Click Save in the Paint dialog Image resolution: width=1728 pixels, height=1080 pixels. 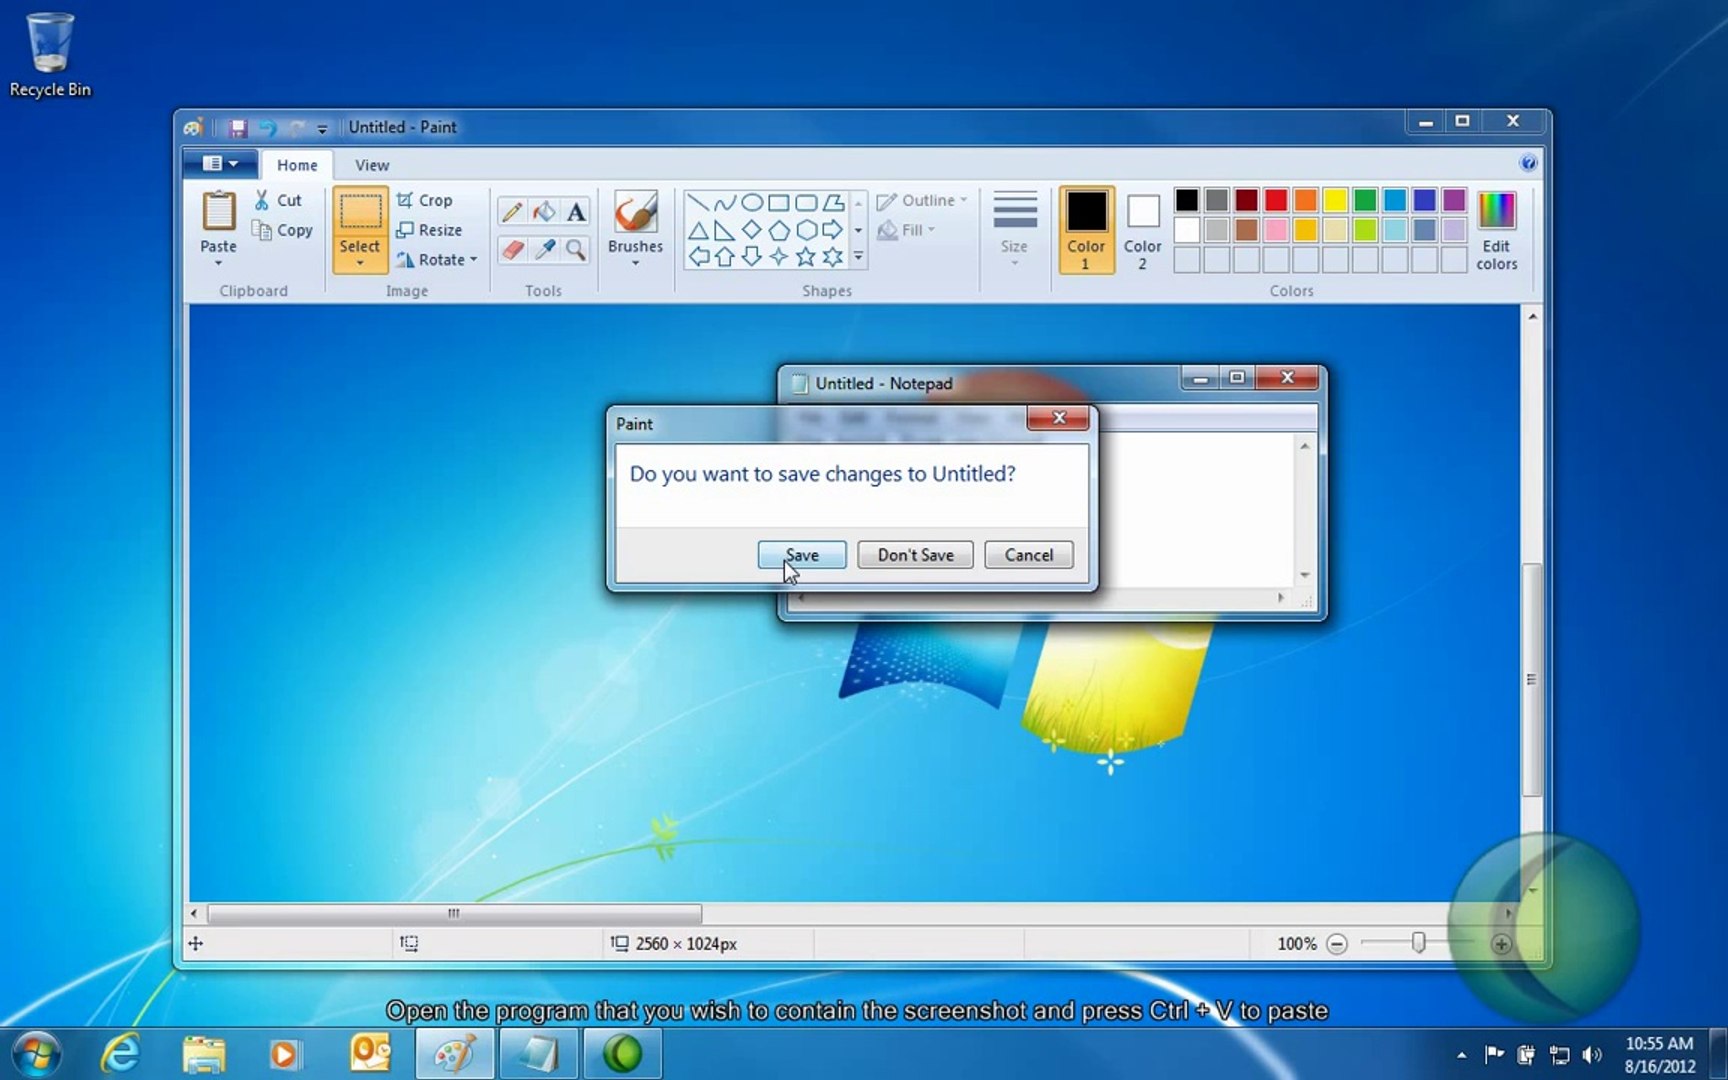tap(802, 555)
